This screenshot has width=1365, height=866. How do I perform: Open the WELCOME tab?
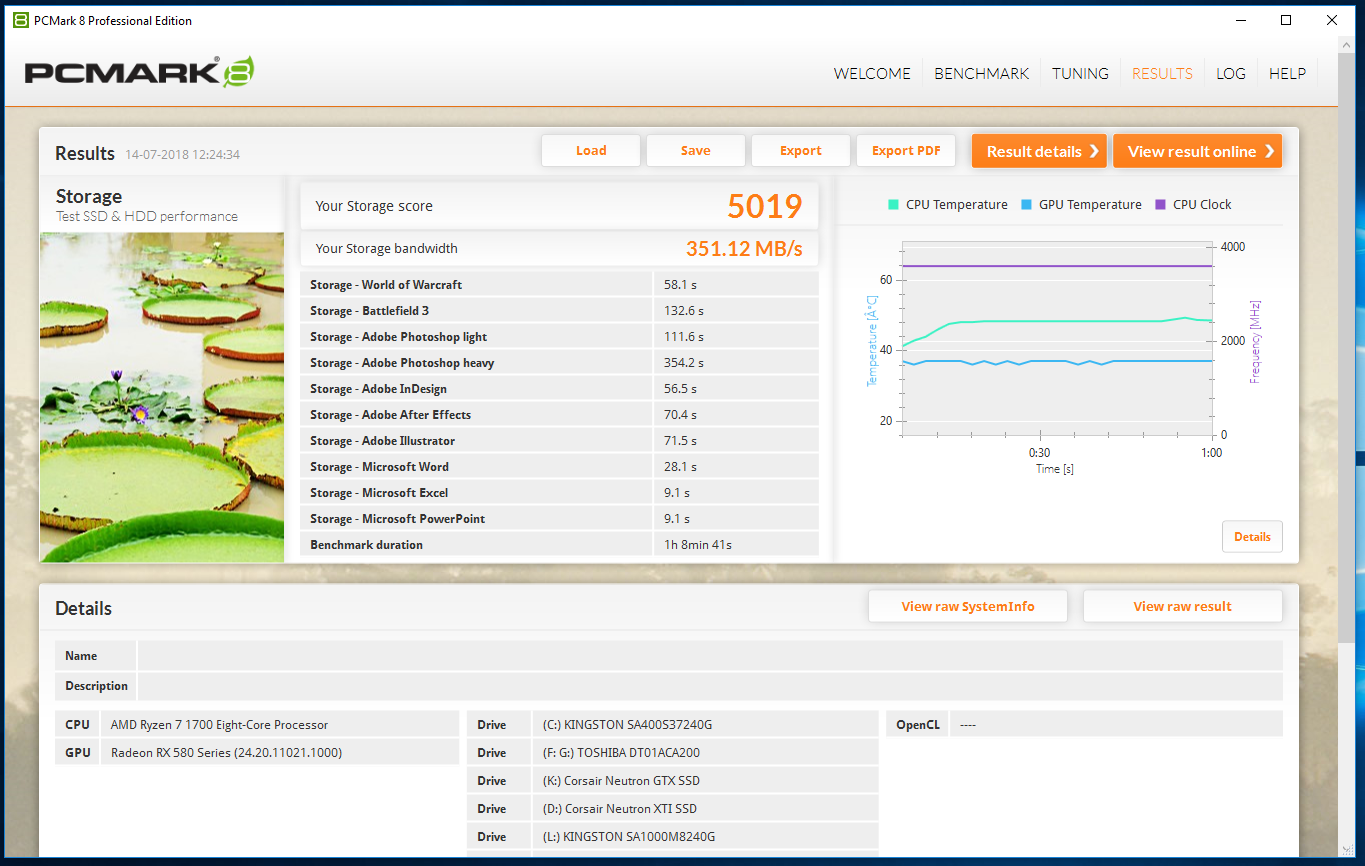[872, 73]
